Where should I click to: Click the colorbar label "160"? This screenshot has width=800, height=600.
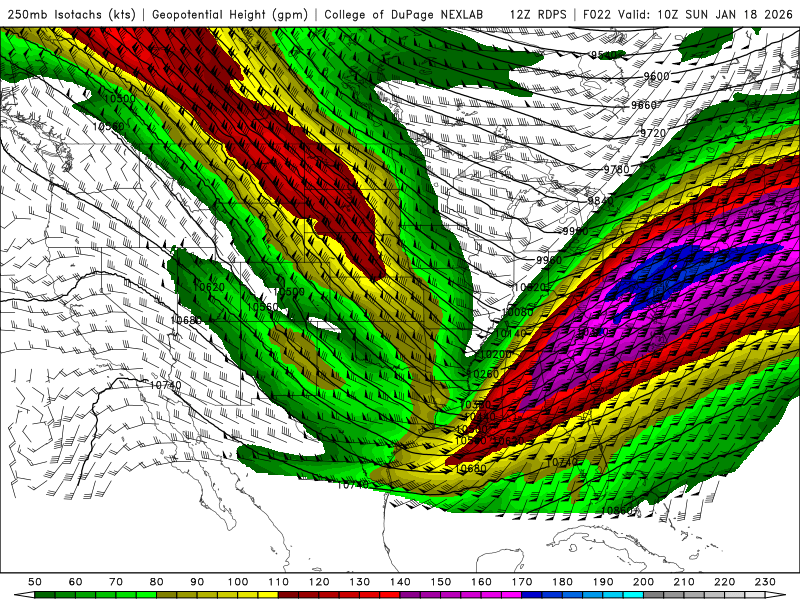click(x=481, y=582)
